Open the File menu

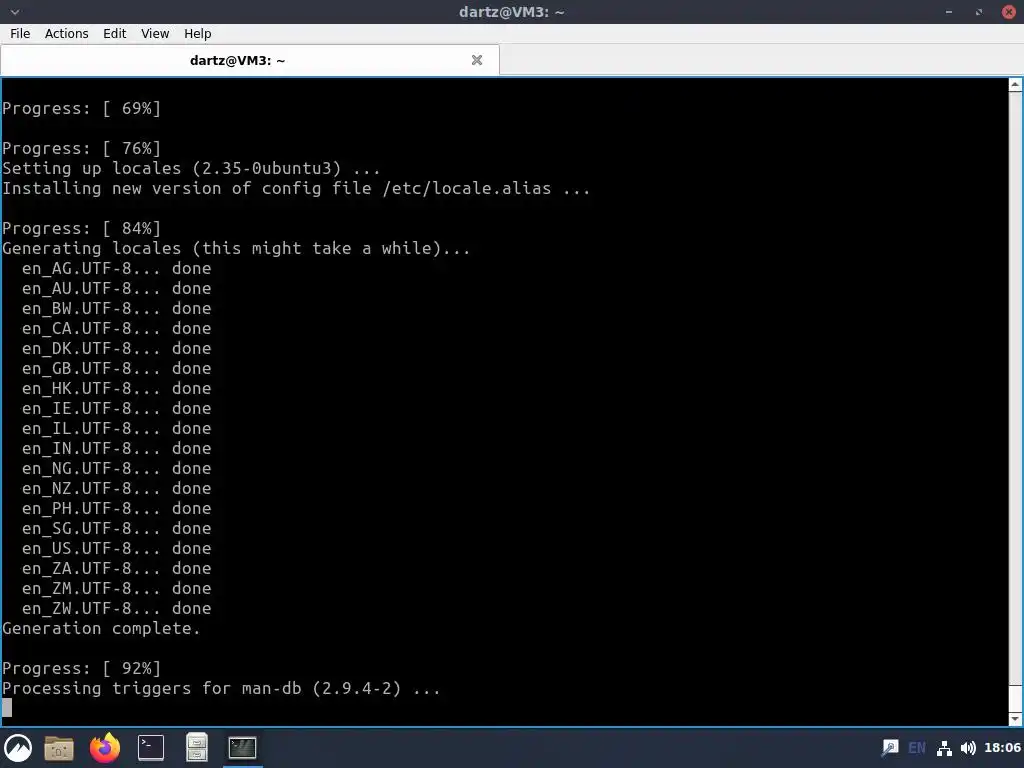click(x=20, y=33)
